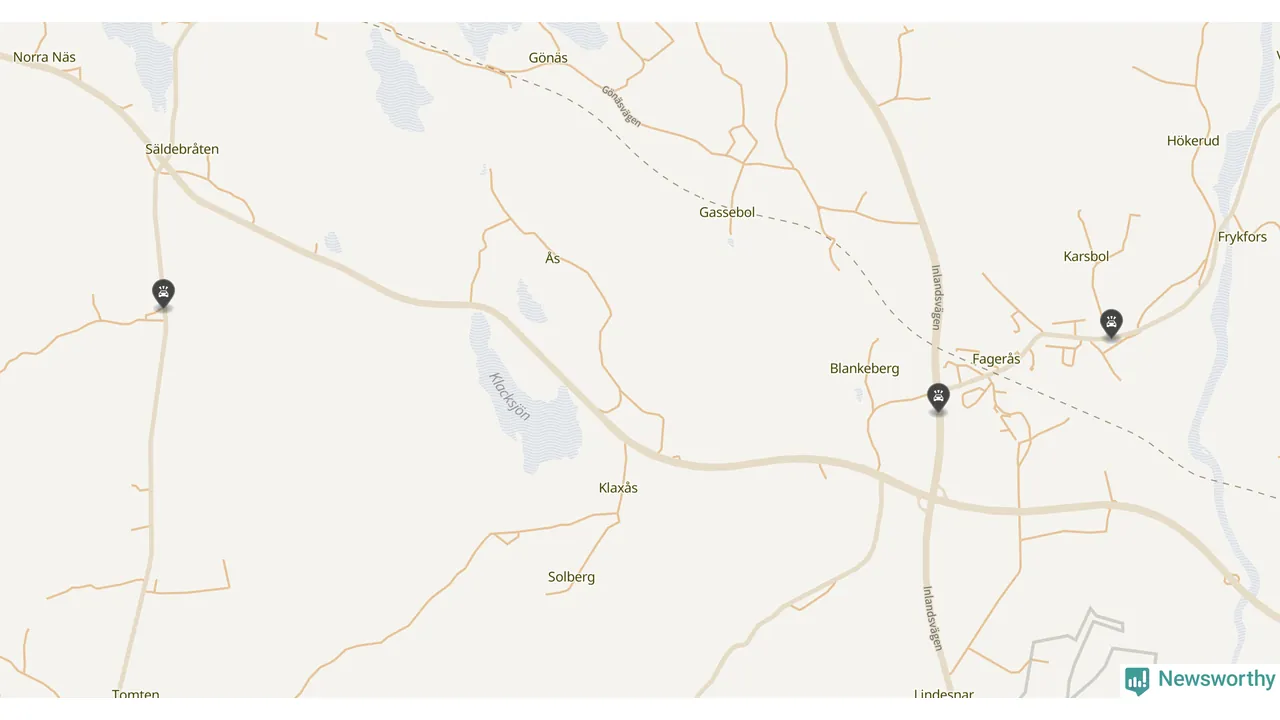
Task: Click the Solberg place label
Action: point(571,577)
